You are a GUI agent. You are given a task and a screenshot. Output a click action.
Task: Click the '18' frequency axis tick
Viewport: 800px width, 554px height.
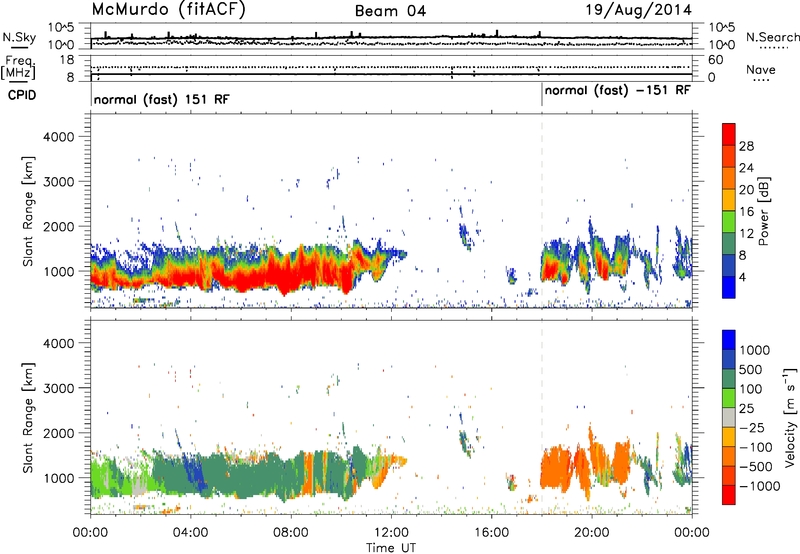click(x=67, y=60)
